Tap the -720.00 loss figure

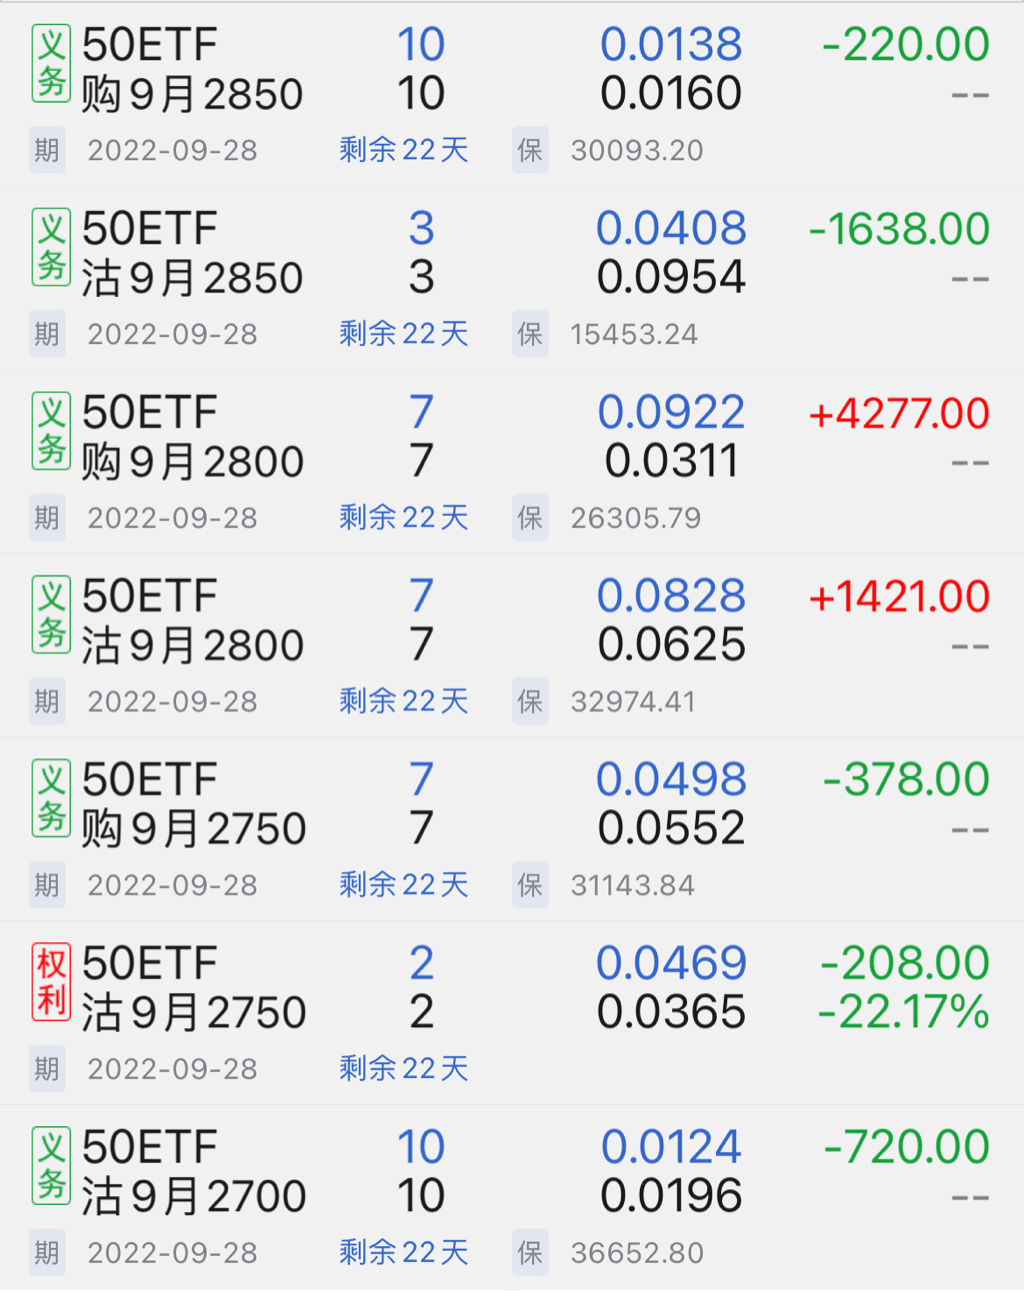(906, 1147)
